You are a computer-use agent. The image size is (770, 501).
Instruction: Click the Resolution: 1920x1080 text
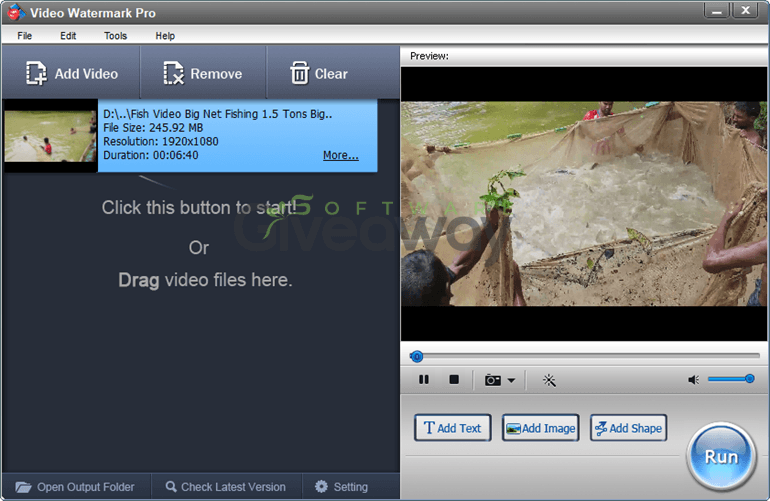(x=161, y=141)
